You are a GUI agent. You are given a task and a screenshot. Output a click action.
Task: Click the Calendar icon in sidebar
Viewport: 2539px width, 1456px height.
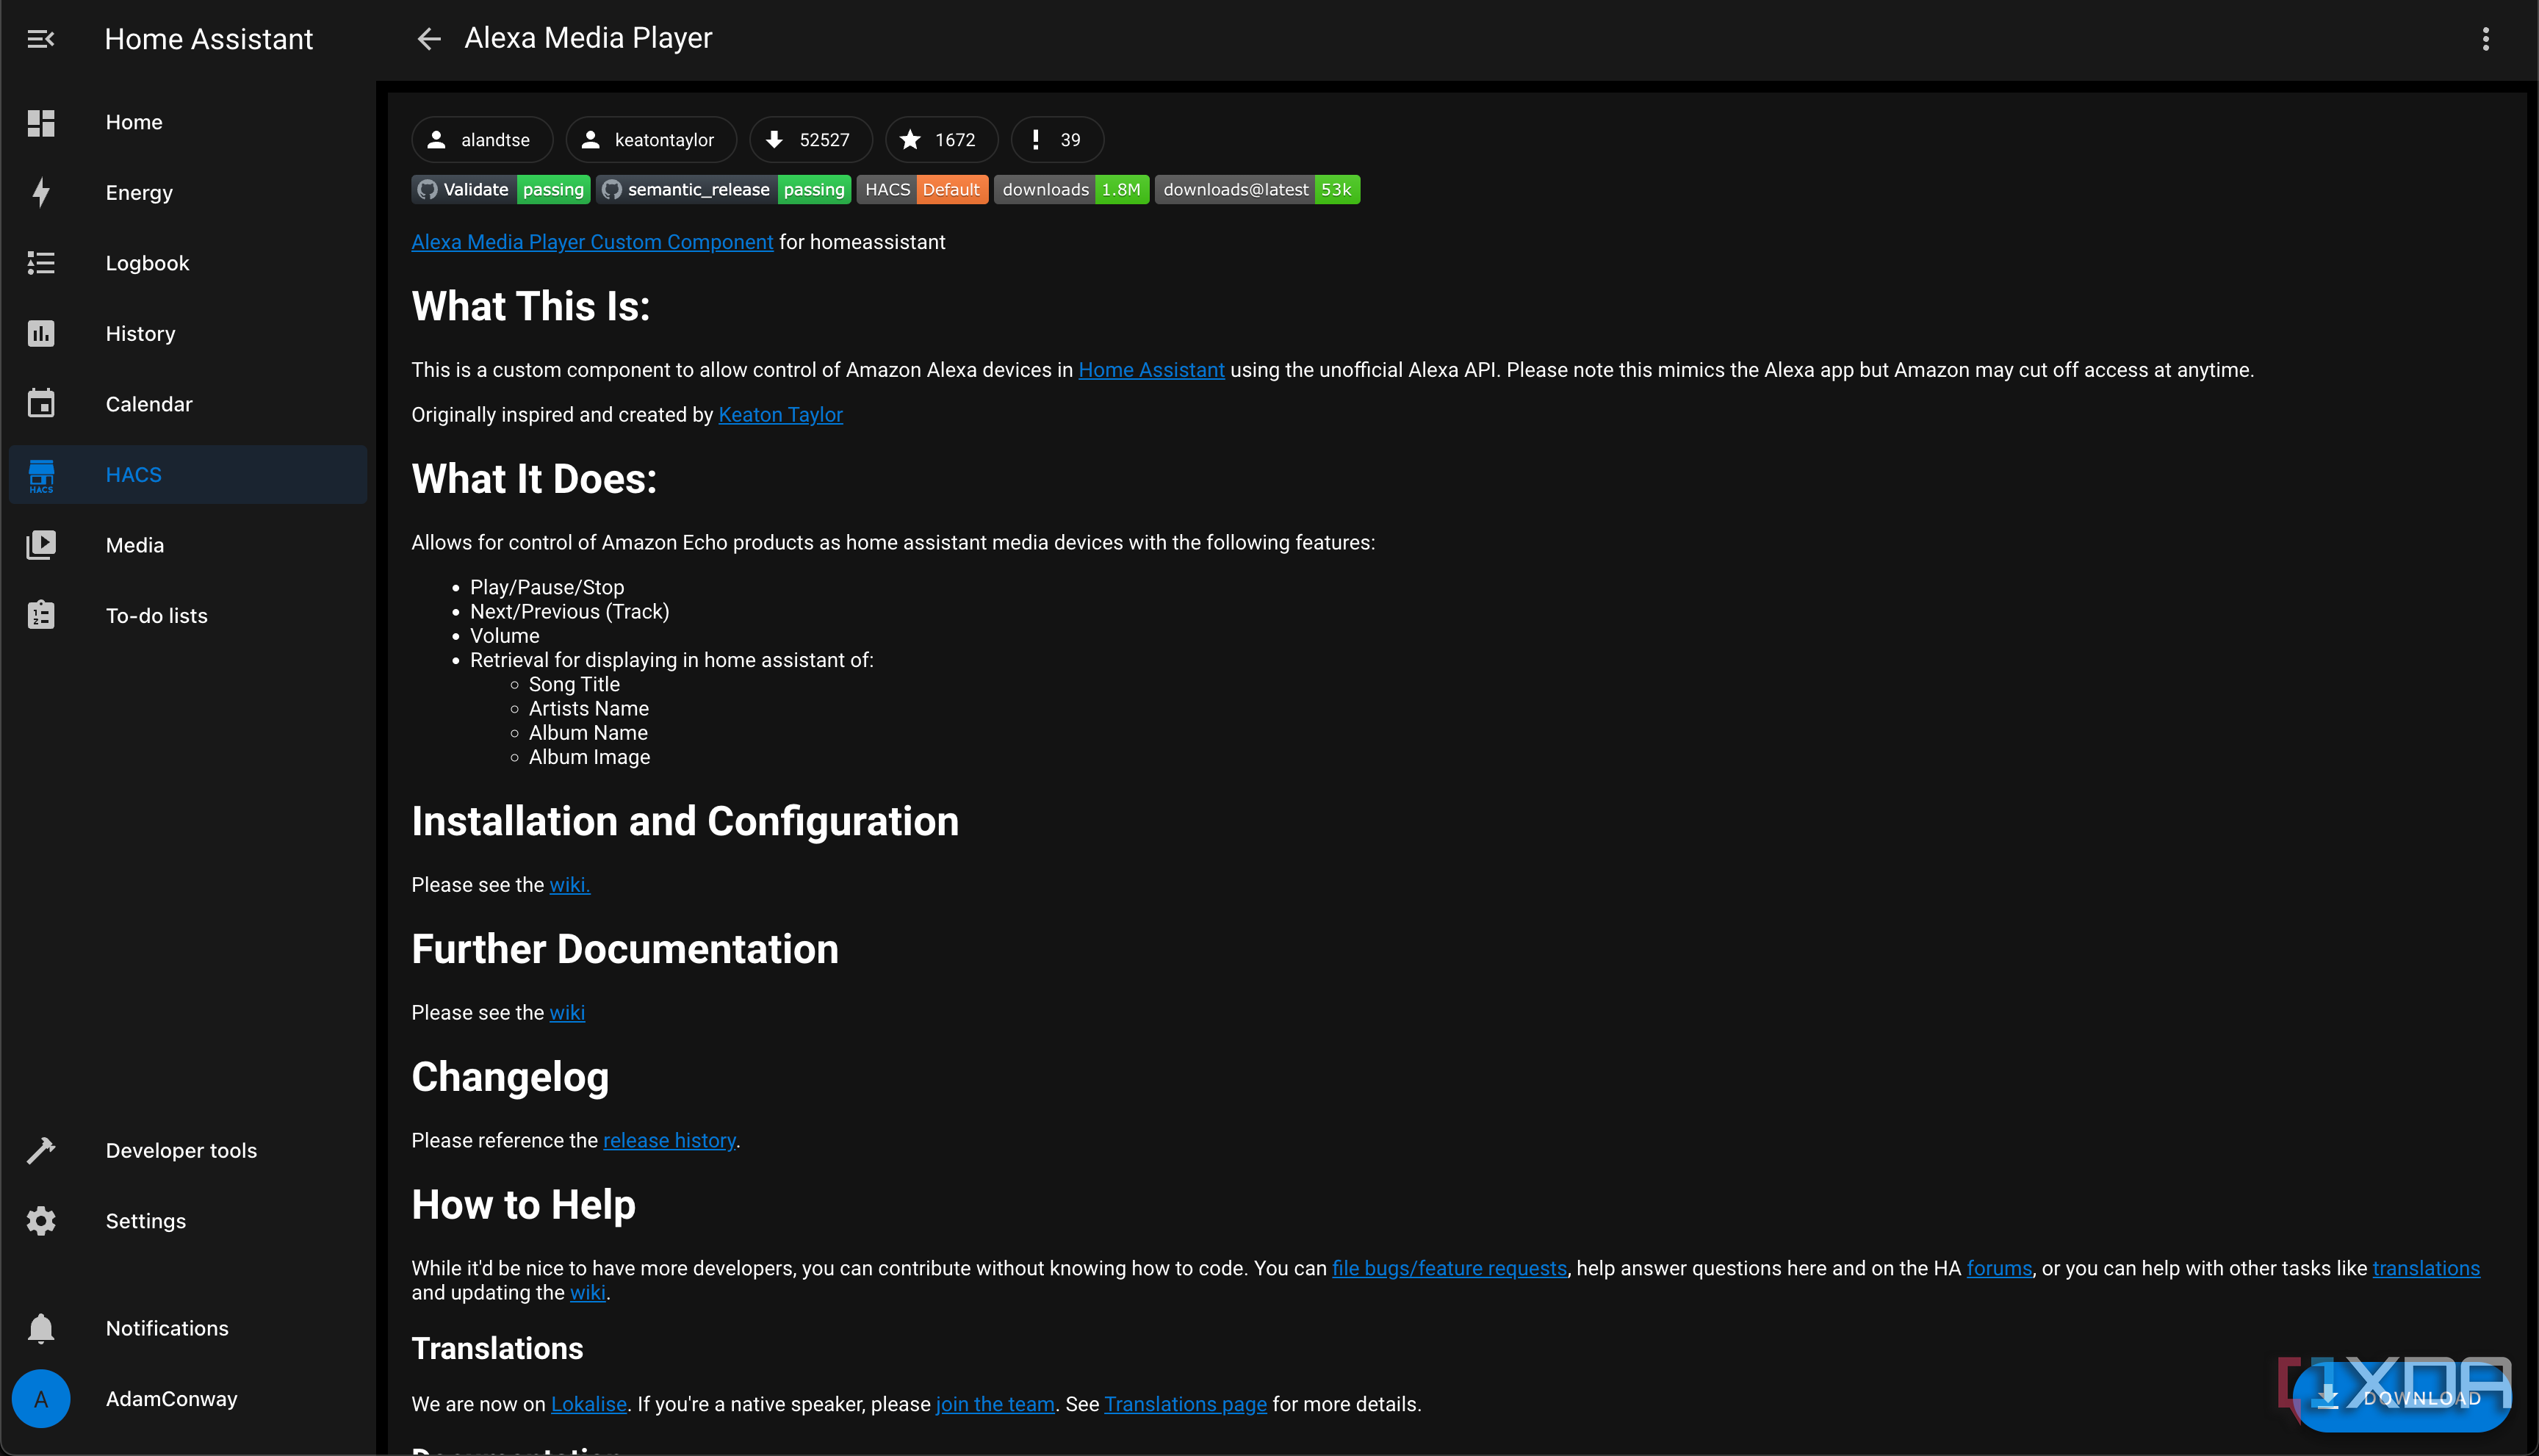(41, 404)
